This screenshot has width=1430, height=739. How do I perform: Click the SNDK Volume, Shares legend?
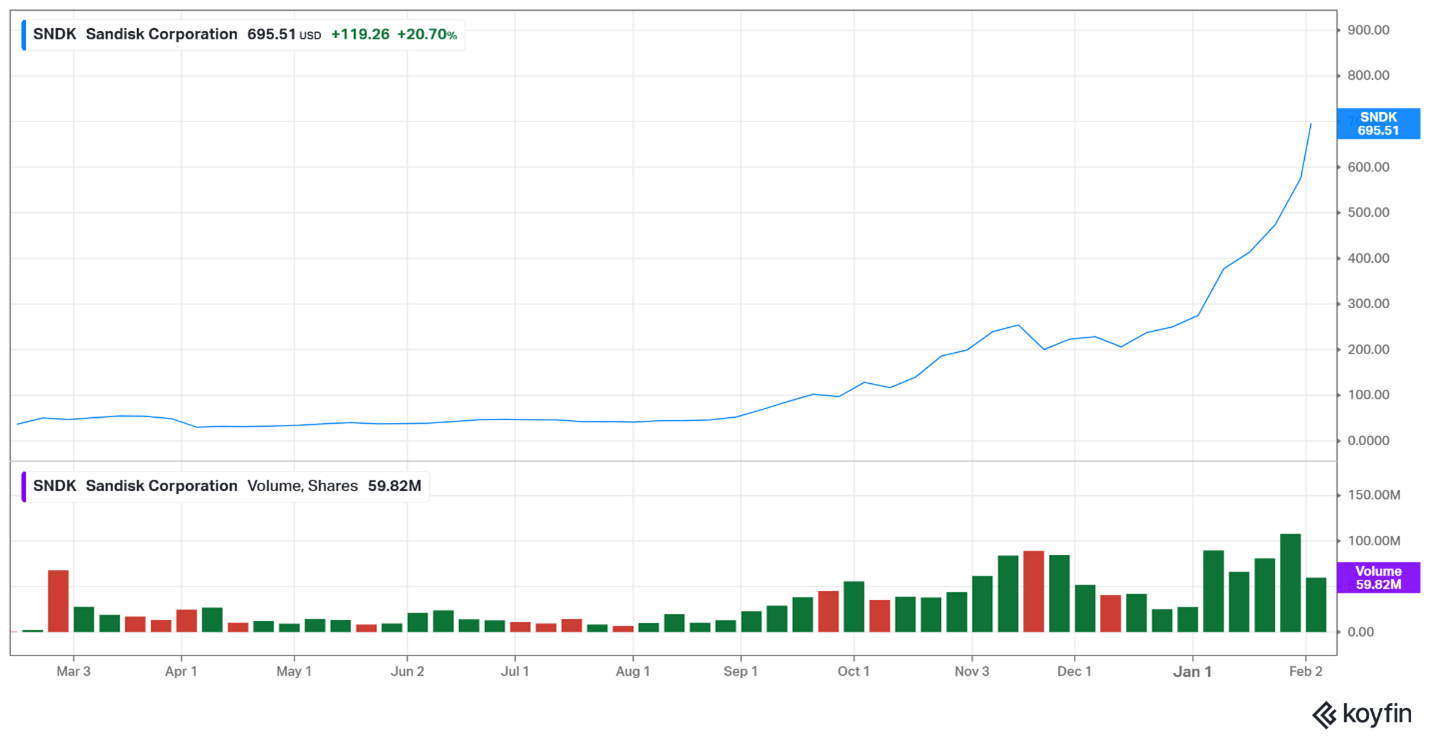pos(225,486)
